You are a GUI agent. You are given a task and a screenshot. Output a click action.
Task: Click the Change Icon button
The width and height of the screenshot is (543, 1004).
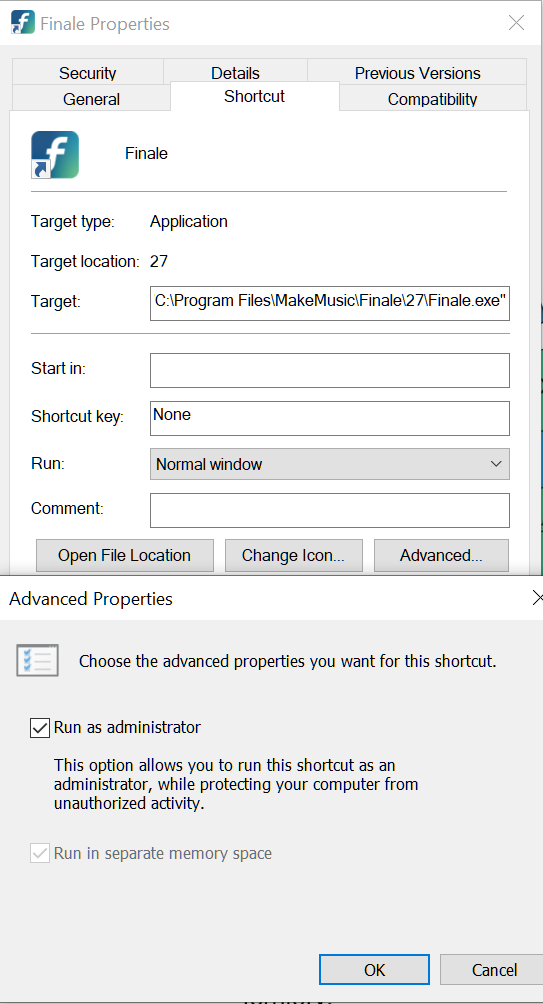point(293,555)
